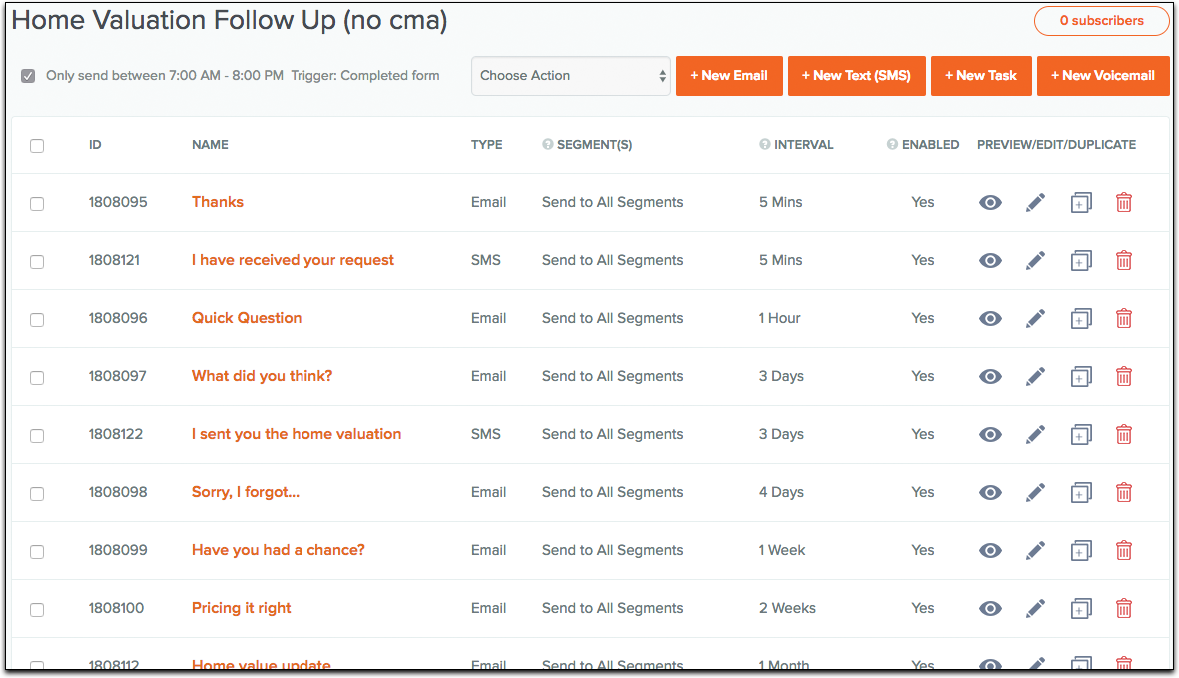Preview the I sent you the home valuation SMS

pyautogui.click(x=990, y=435)
